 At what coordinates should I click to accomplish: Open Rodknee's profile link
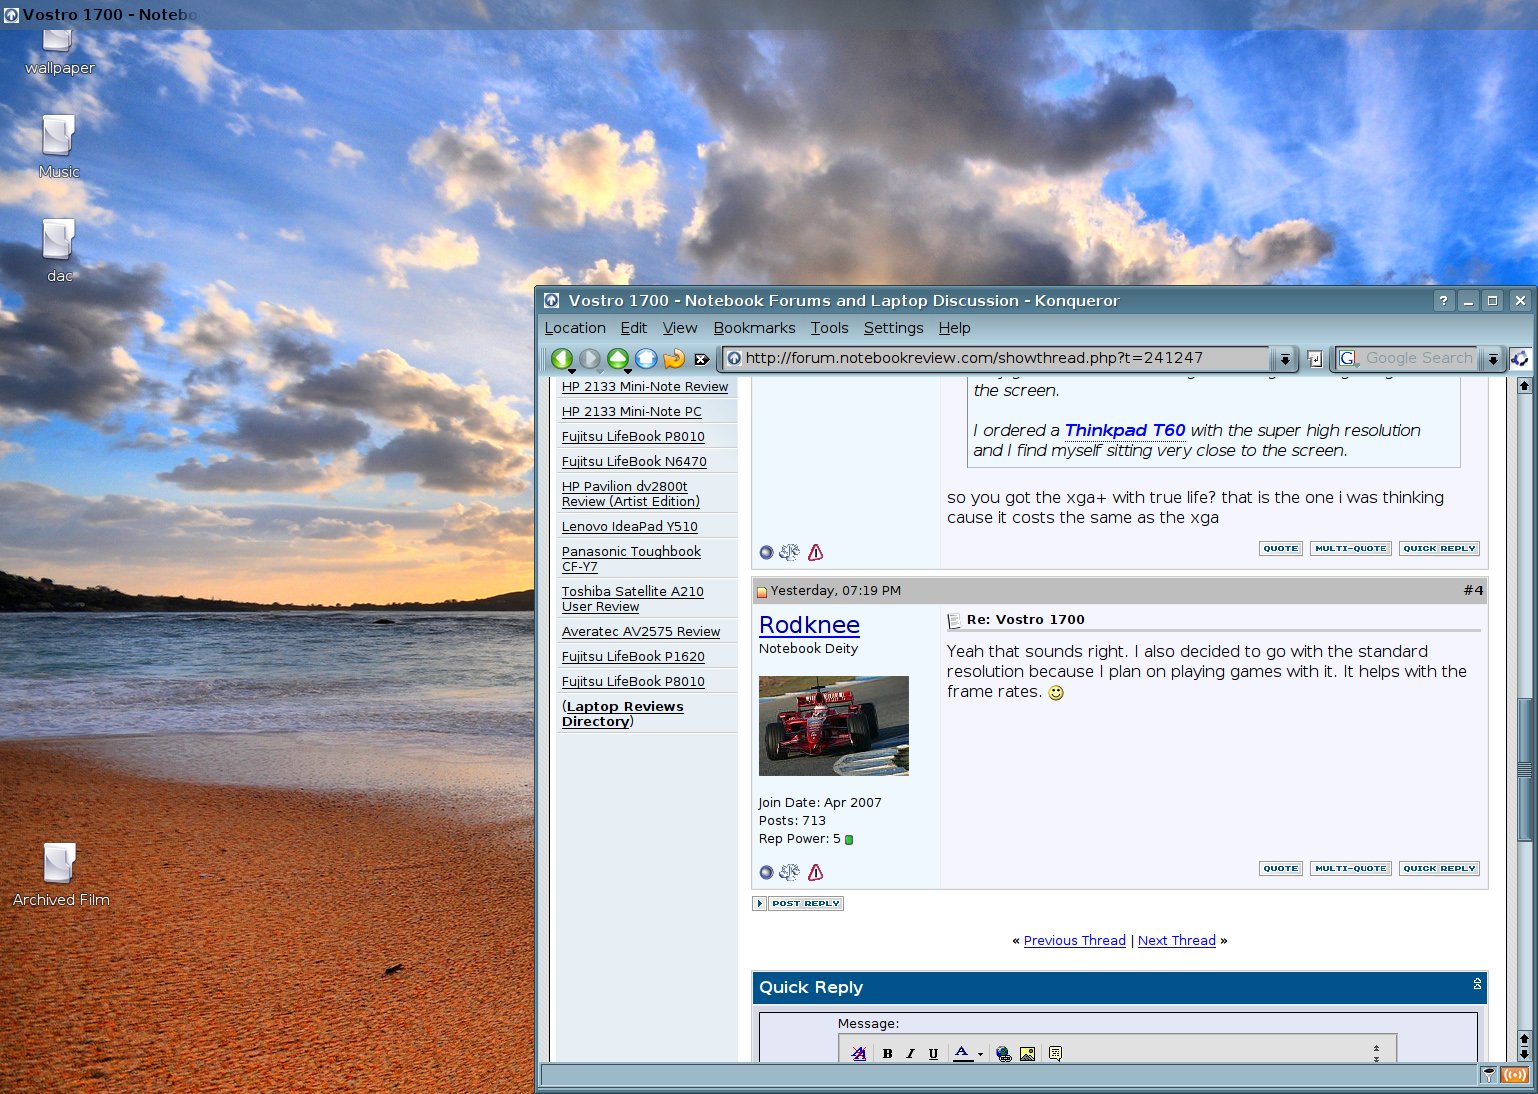809,625
